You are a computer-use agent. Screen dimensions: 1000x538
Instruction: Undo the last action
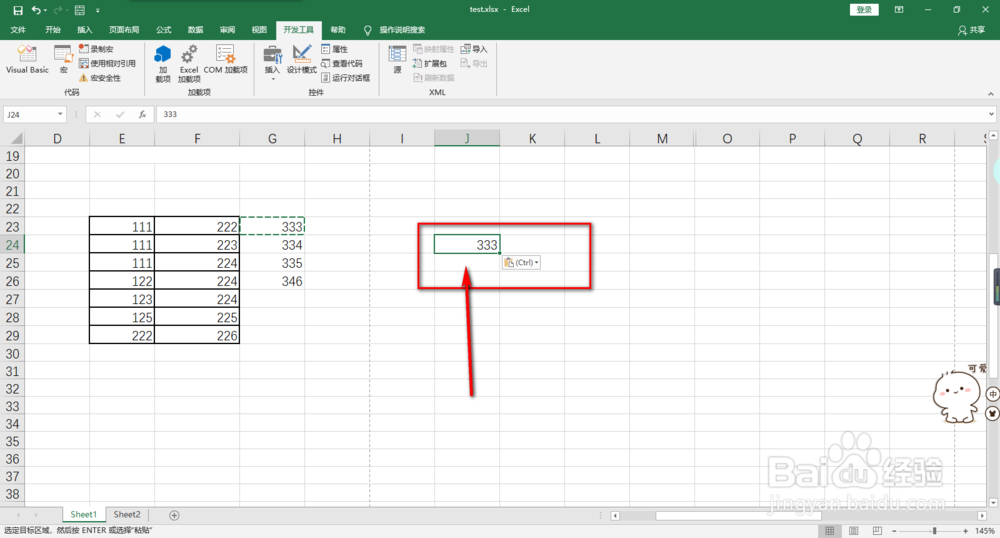click(x=36, y=10)
